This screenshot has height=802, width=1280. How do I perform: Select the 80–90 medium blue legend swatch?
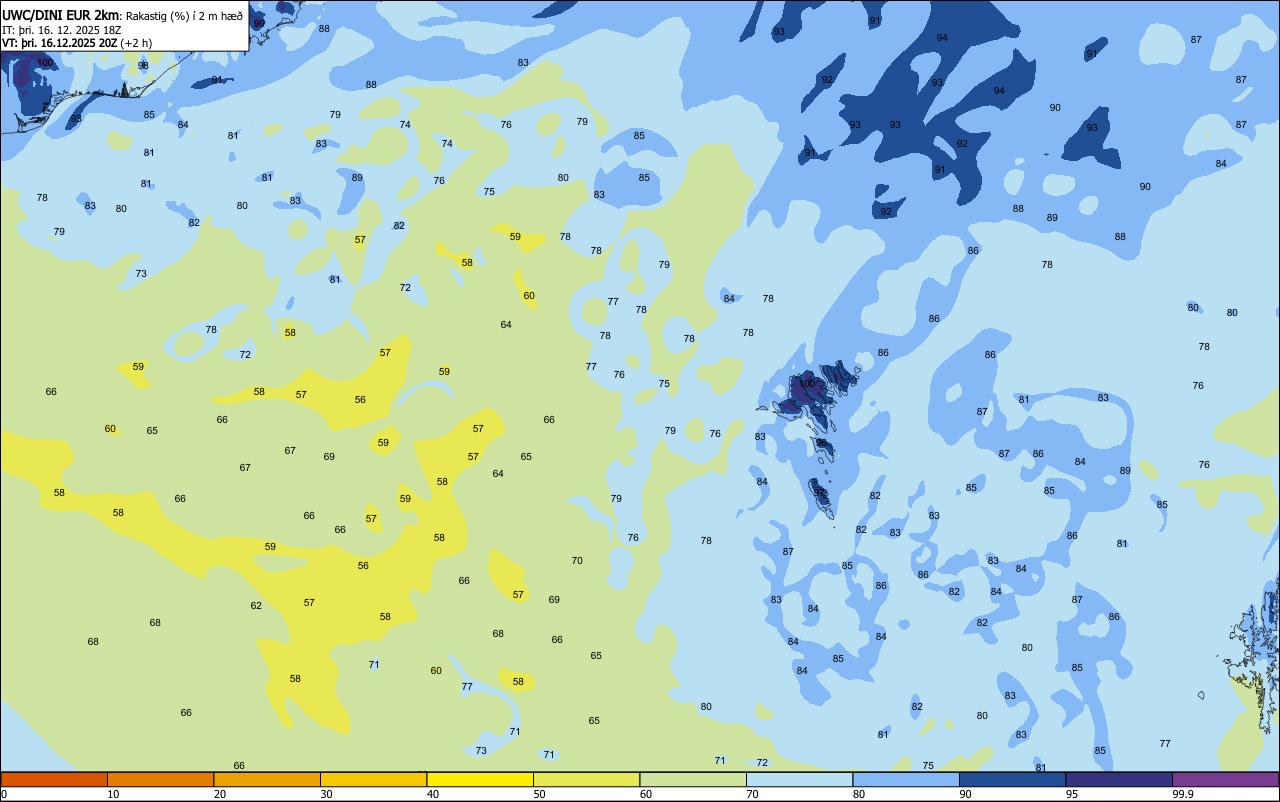(906, 779)
